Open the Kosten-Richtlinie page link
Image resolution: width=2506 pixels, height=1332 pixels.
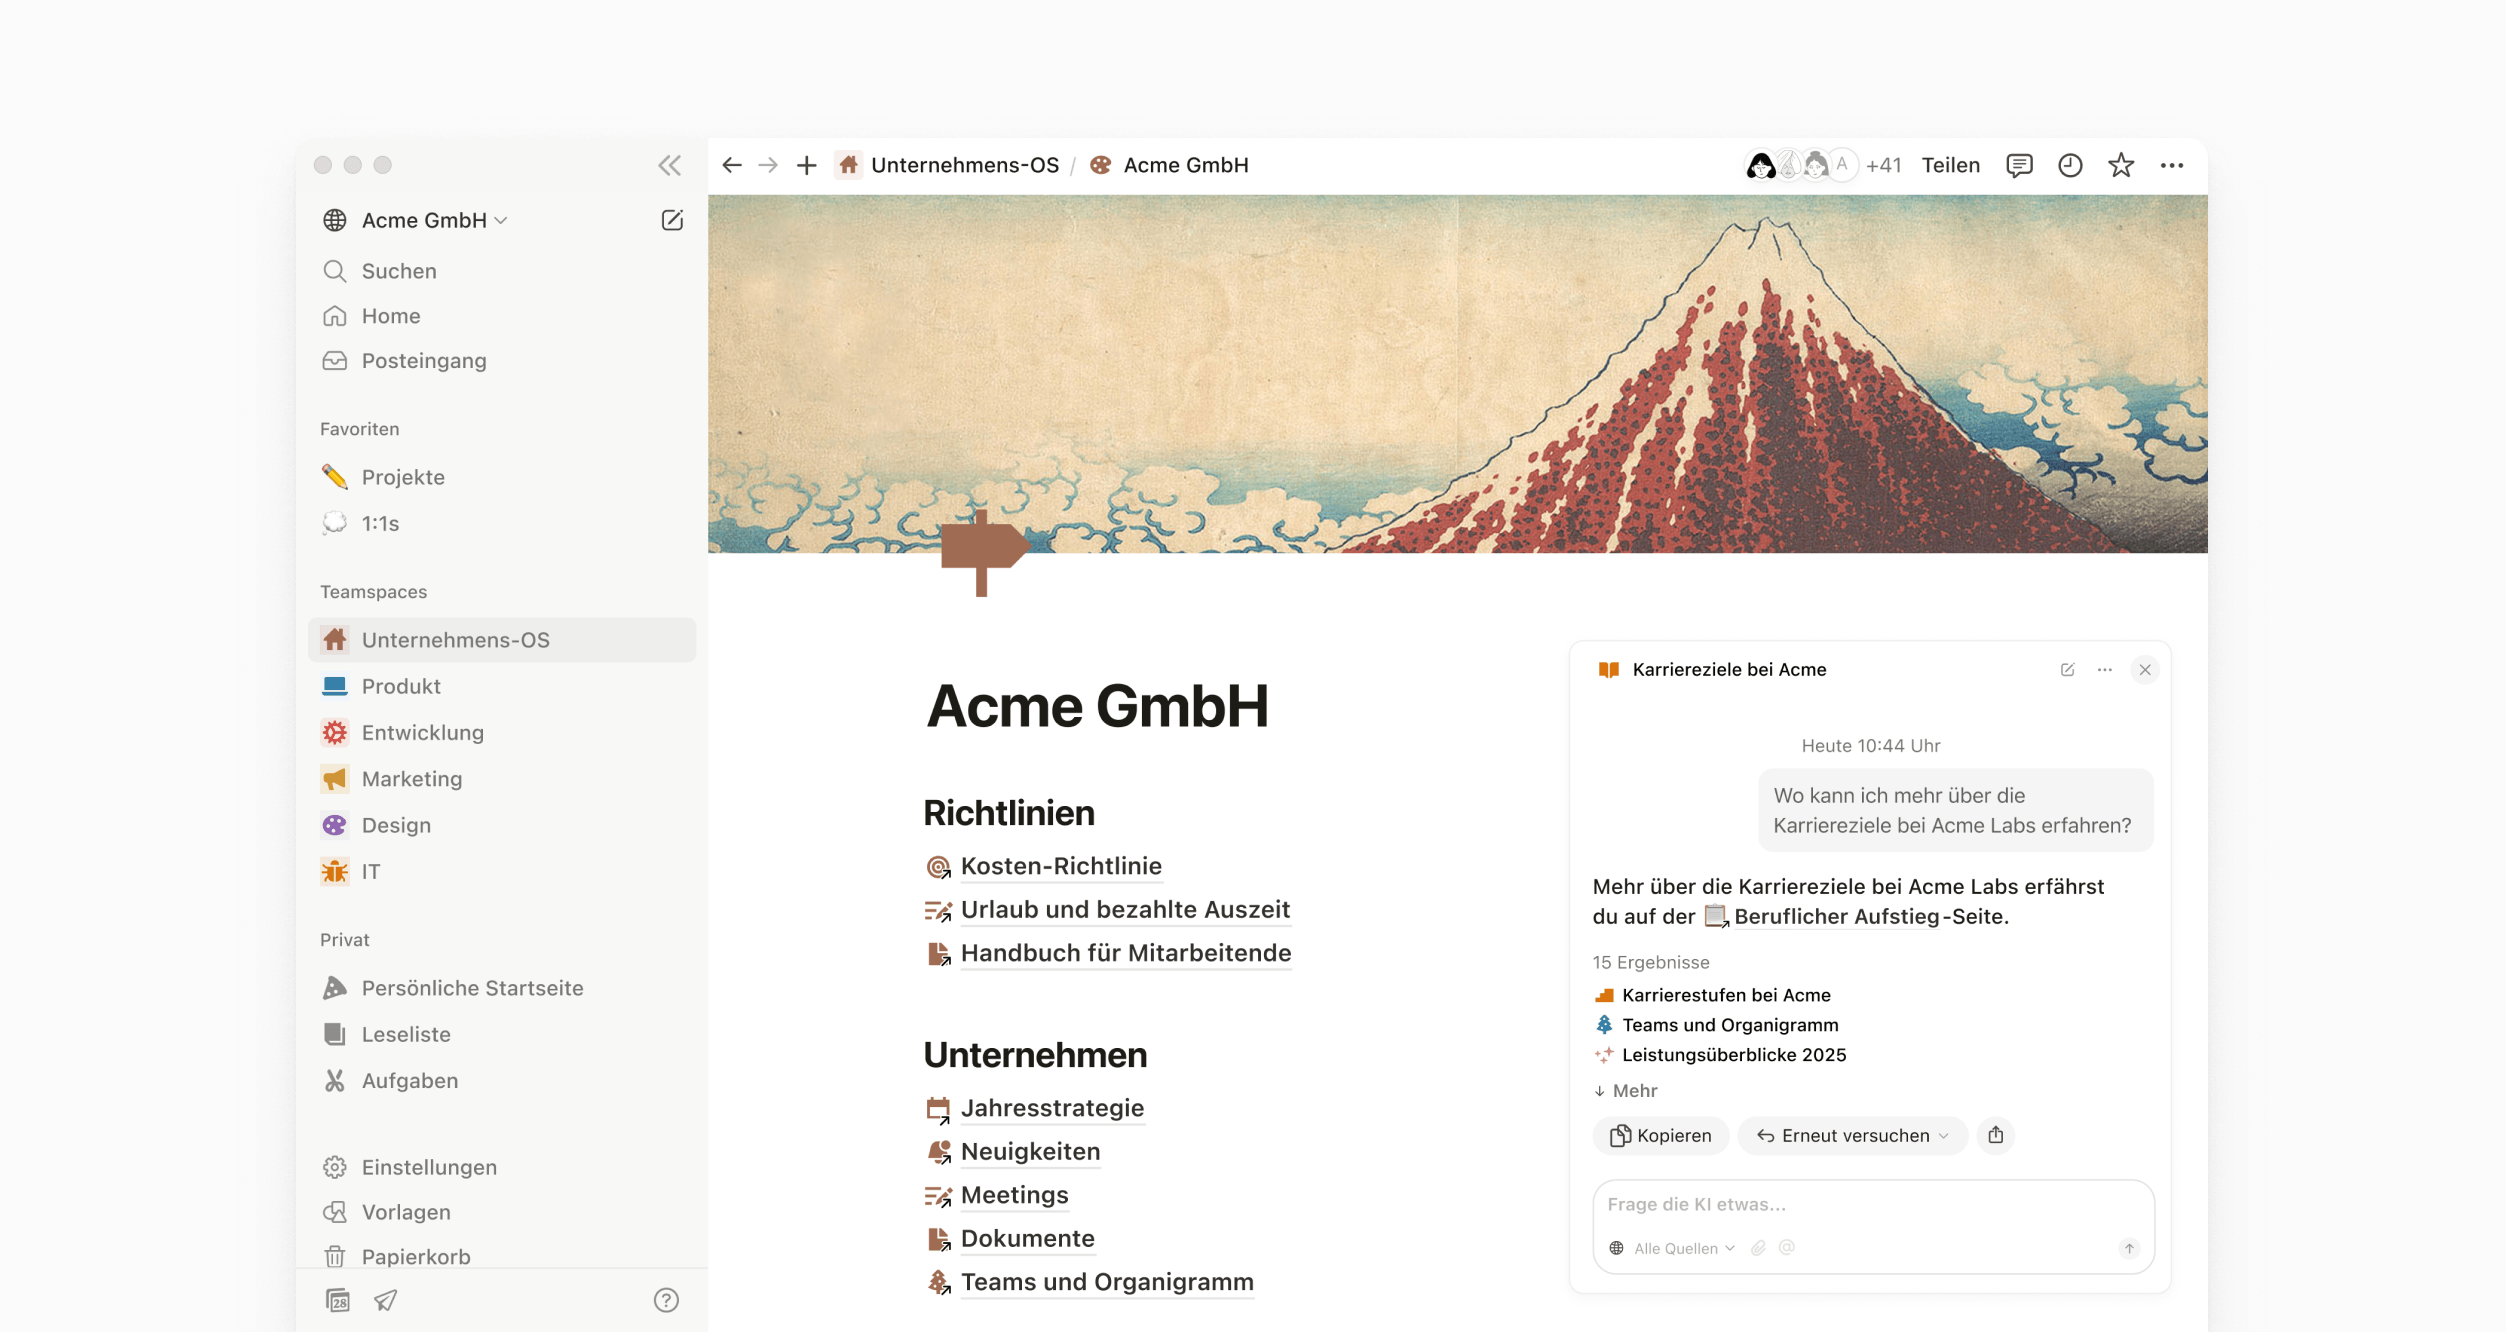tap(1060, 866)
